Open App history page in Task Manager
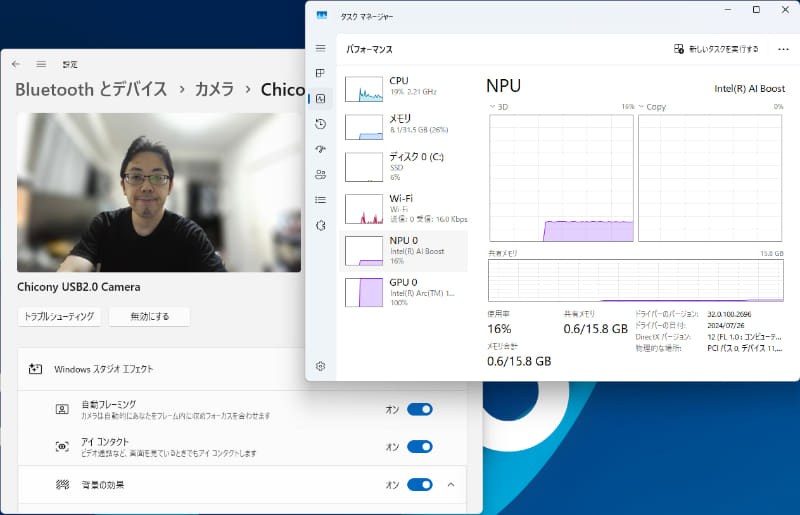 [x=320, y=124]
